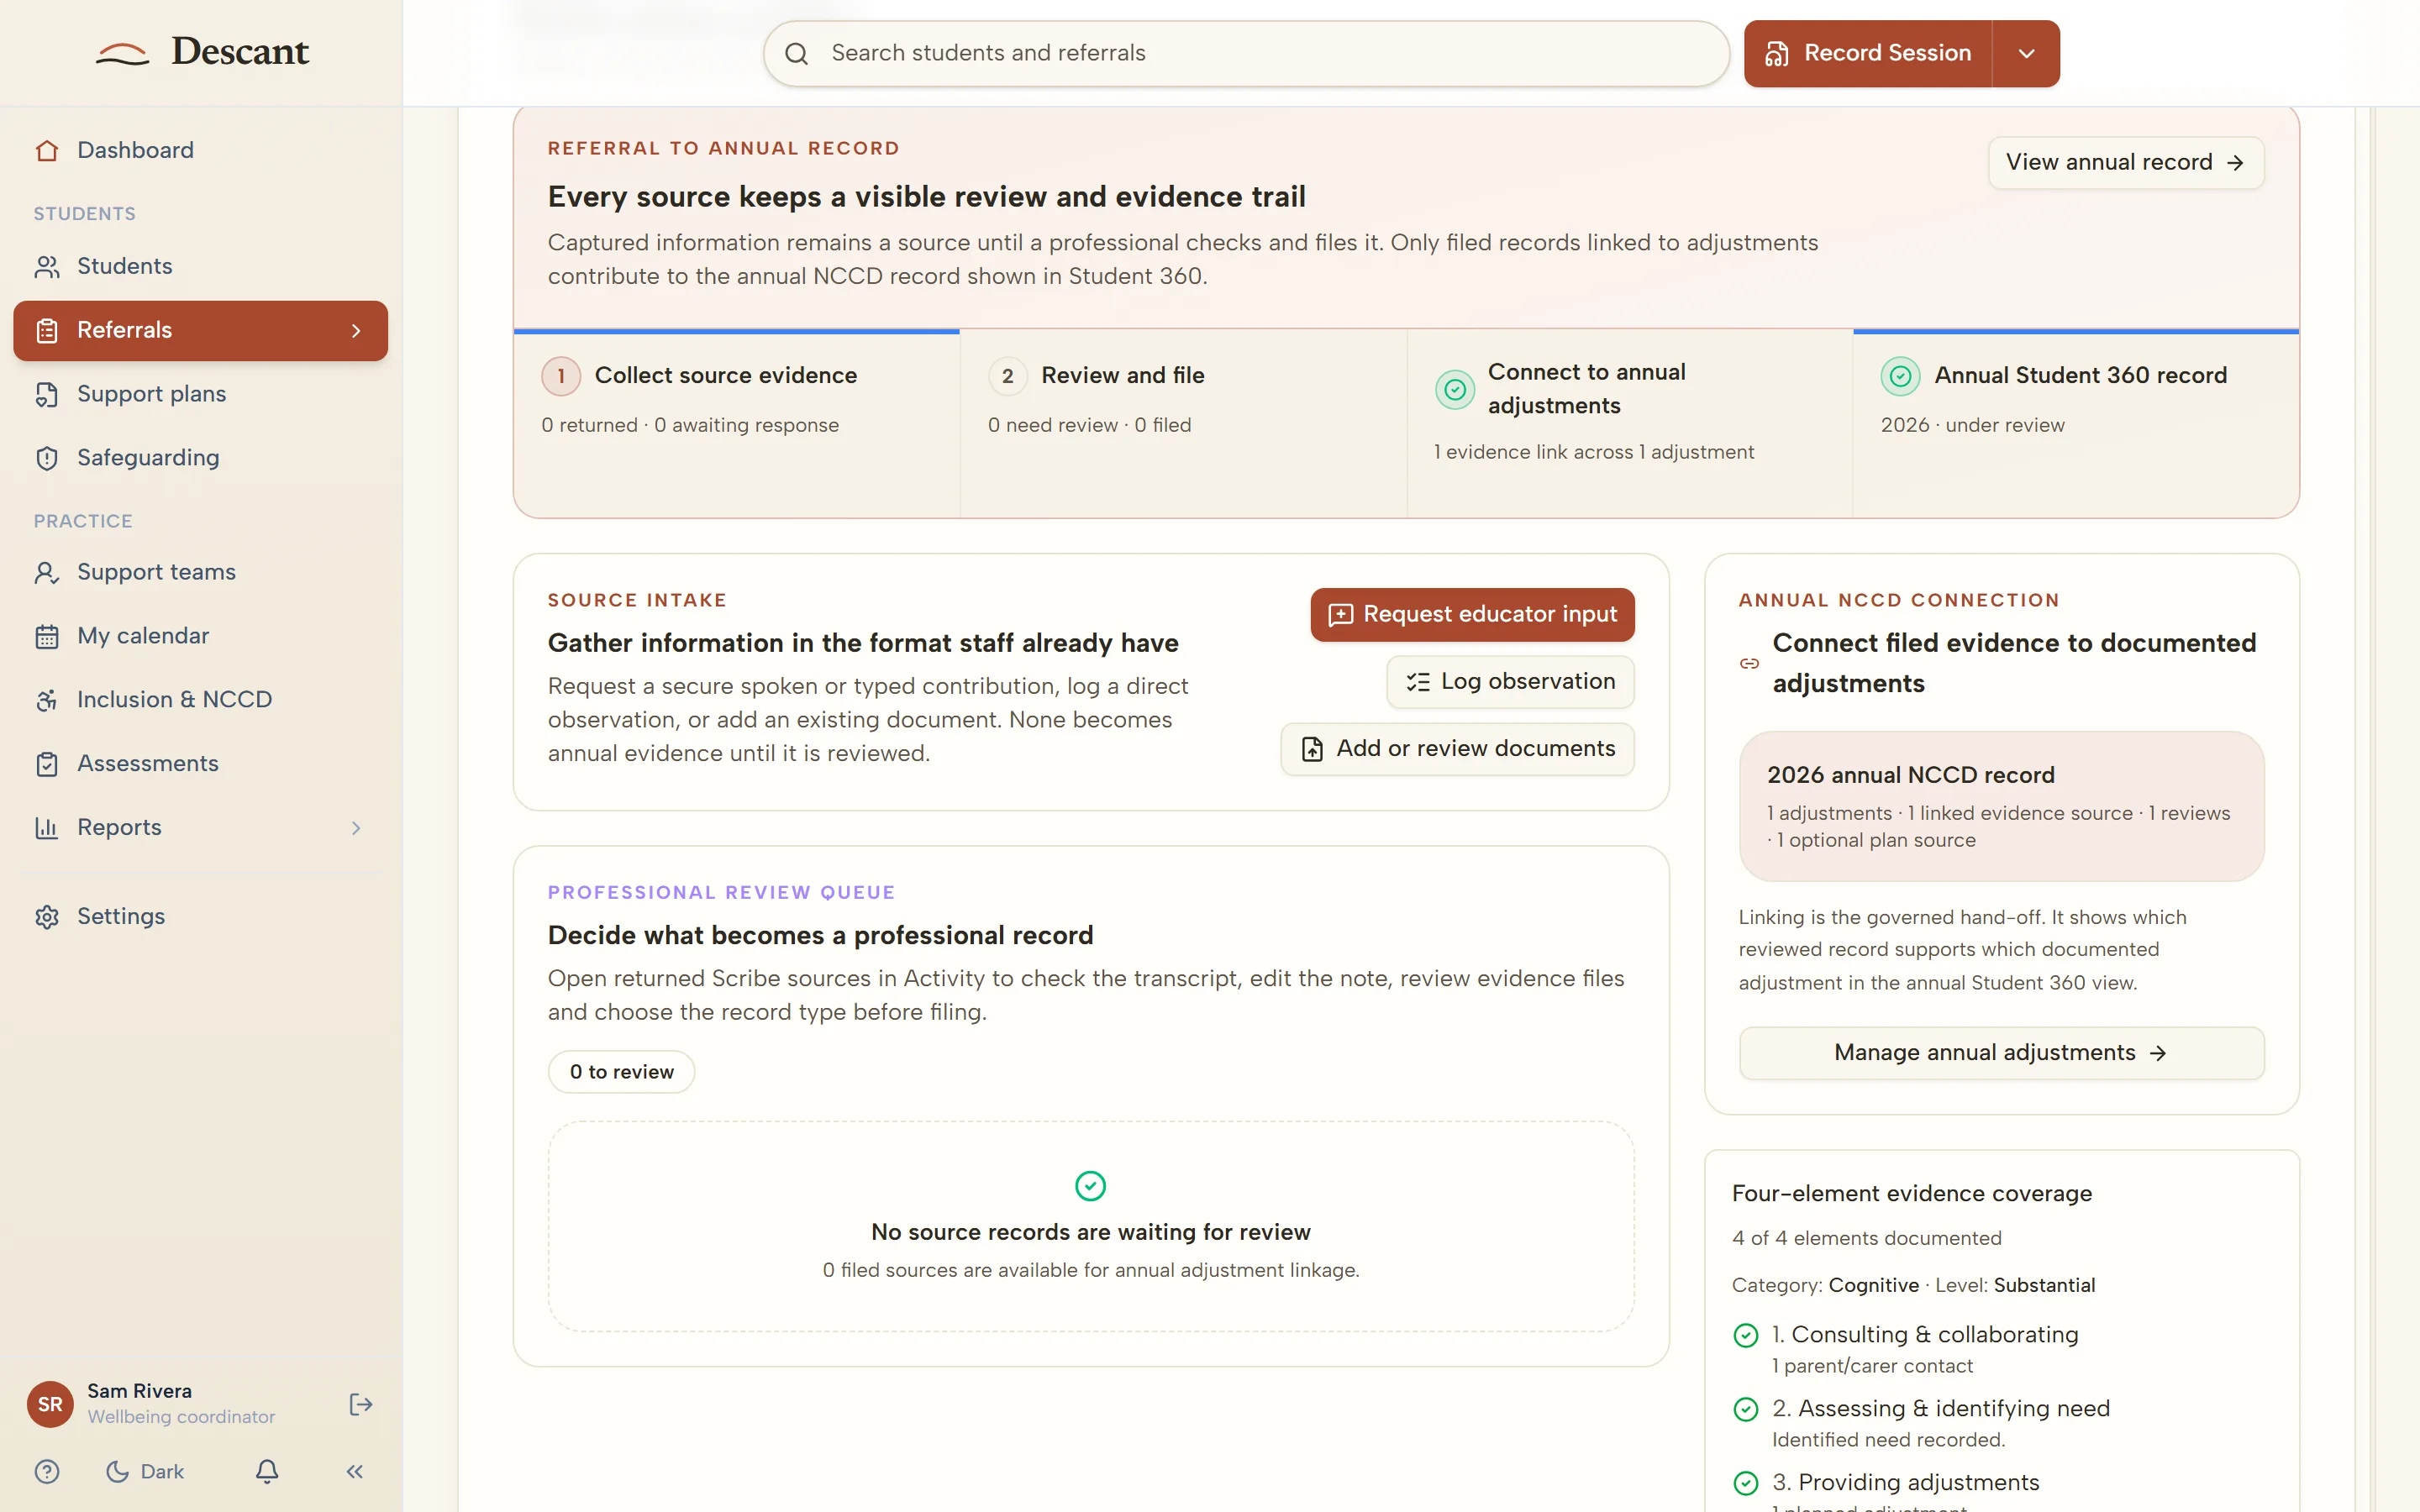Open the Dashboard from sidebar
This screenshot has width=2420, height=1512.
click(x=200, y=150)
